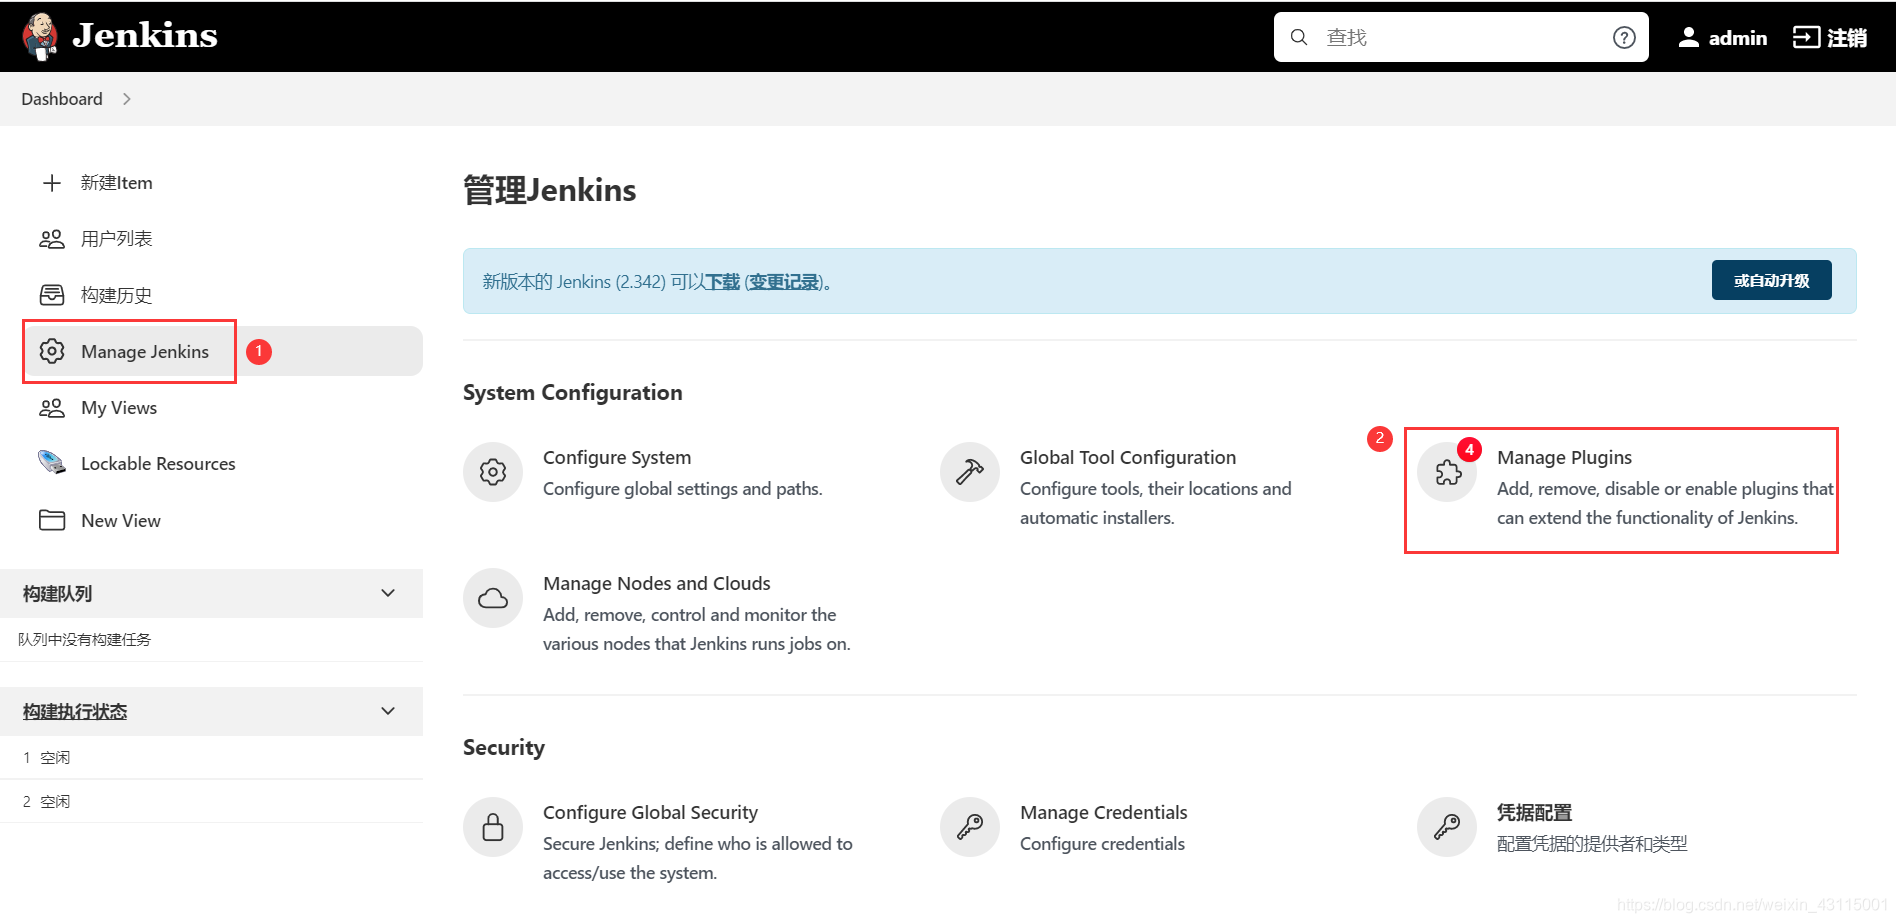This screenshot has height=923, width=1896.
Task: Click the Security section heading
Action: (x=504, y=748)
